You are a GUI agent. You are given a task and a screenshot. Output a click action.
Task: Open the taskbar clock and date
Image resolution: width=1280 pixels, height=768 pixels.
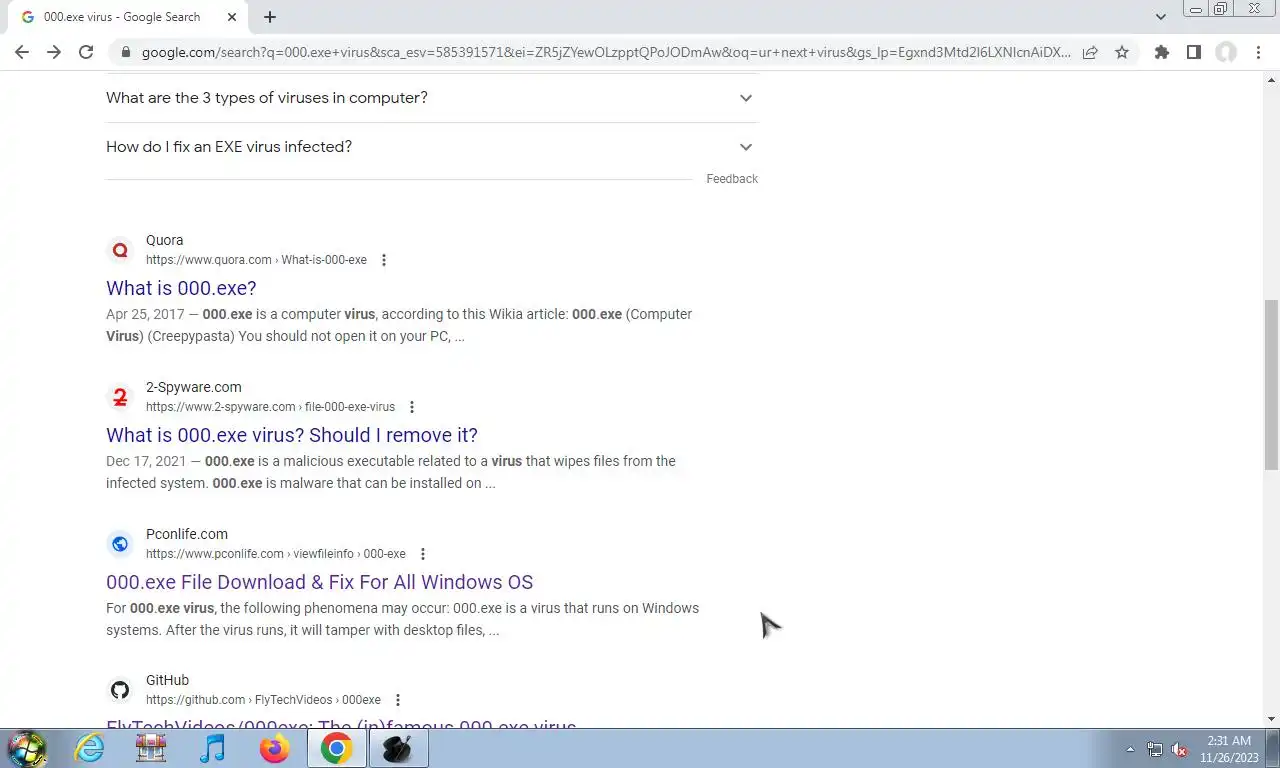(1229, 749)
